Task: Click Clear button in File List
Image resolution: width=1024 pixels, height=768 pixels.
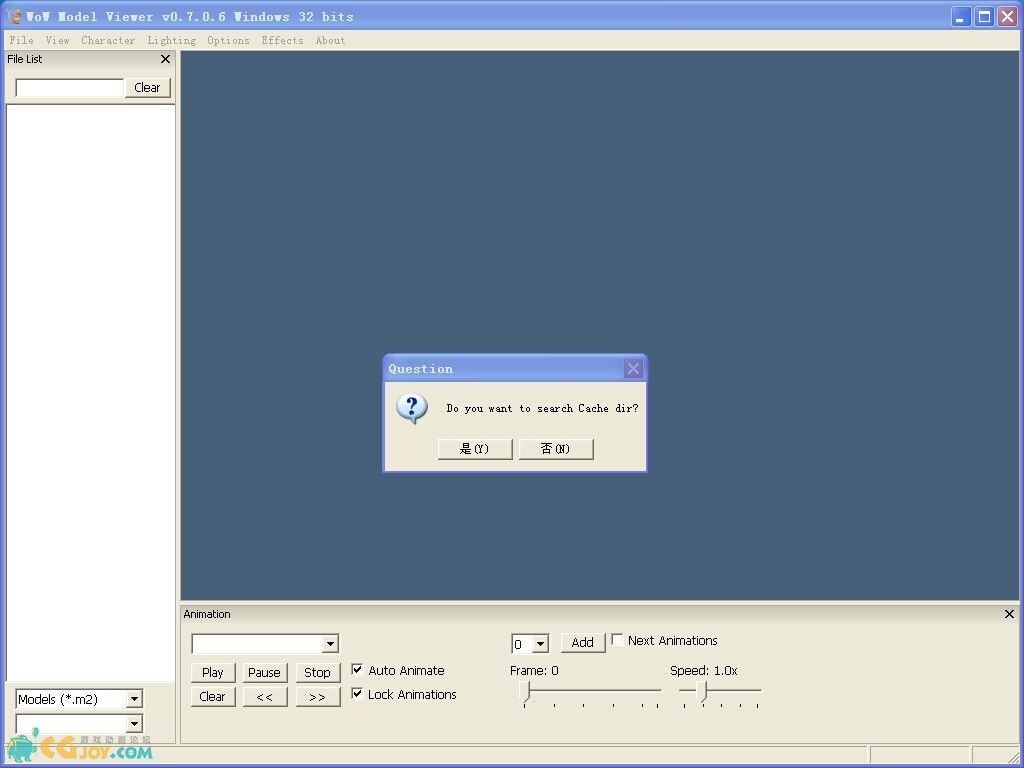Action: point(148,88)
